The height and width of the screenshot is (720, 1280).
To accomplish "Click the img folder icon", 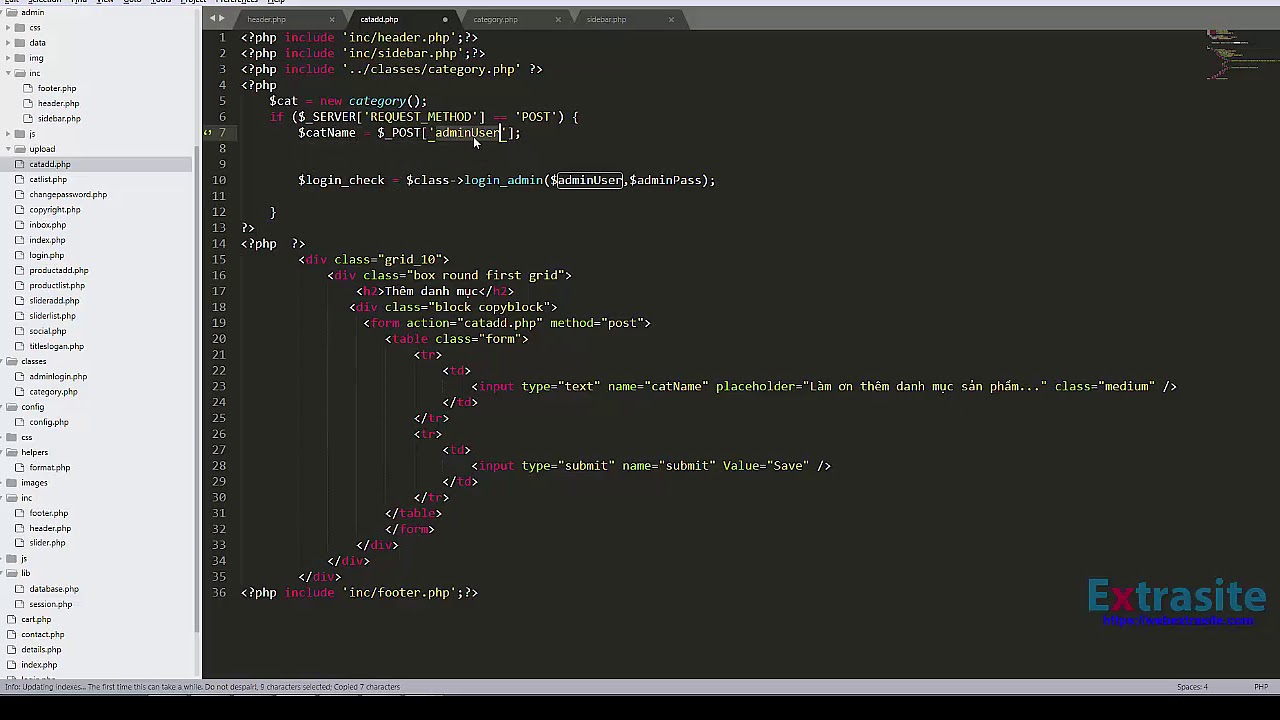I will 20,58.
